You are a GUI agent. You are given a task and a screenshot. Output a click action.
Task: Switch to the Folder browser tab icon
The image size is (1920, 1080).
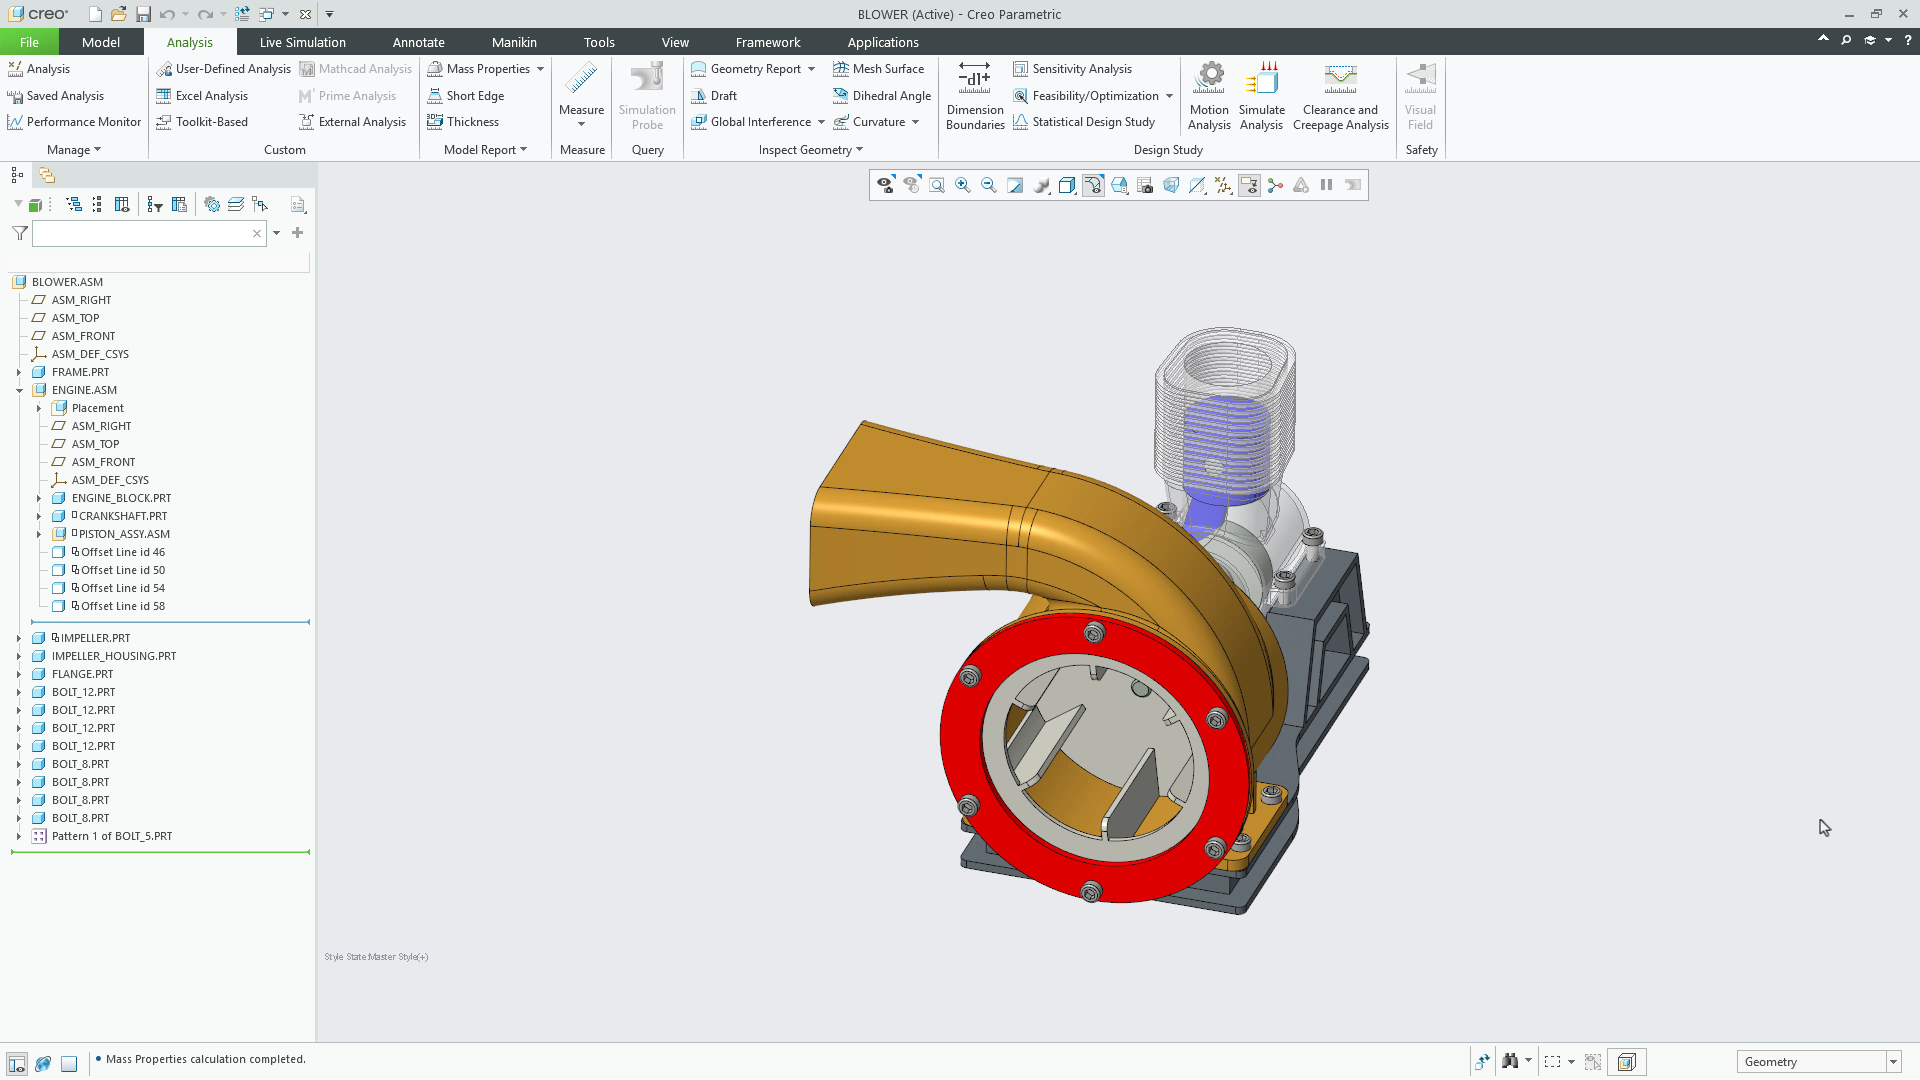(x=47, y=175)
